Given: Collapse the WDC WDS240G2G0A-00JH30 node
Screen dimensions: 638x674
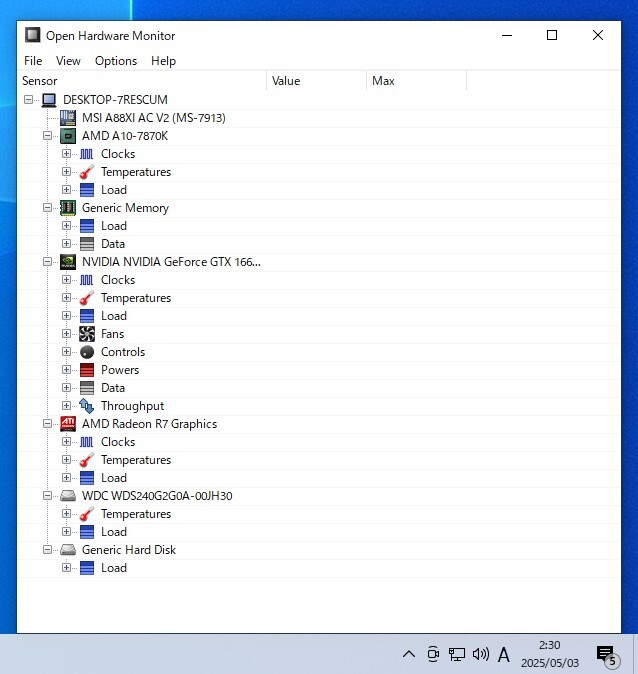Looking at the screenshot, I should click(47, 496).
